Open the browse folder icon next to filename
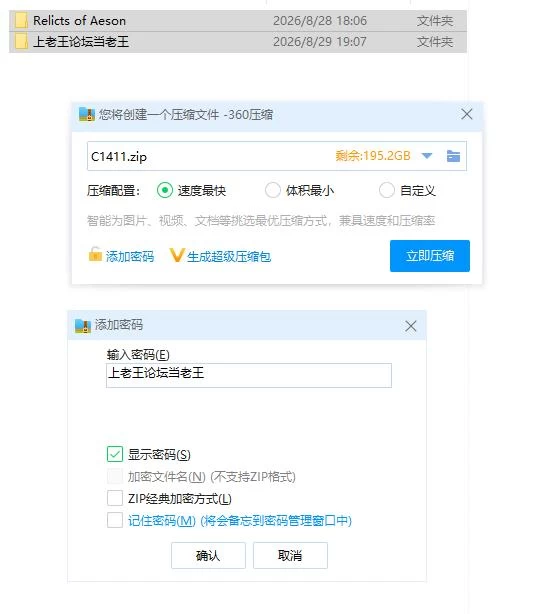The height and width of the screenshot is (614, 548). [x=453, y=156]
